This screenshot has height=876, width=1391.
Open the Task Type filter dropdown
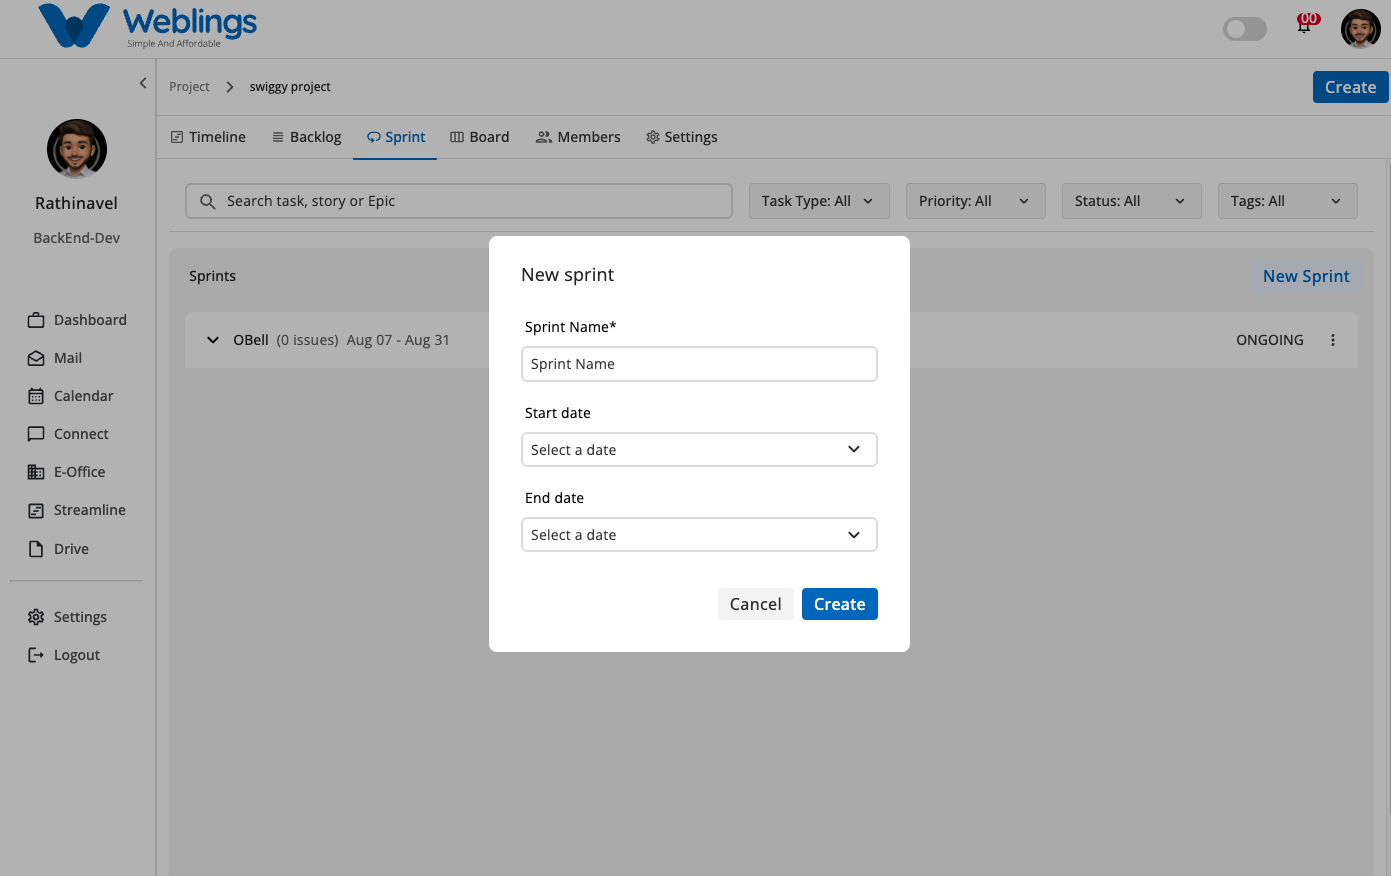point(817,201)
